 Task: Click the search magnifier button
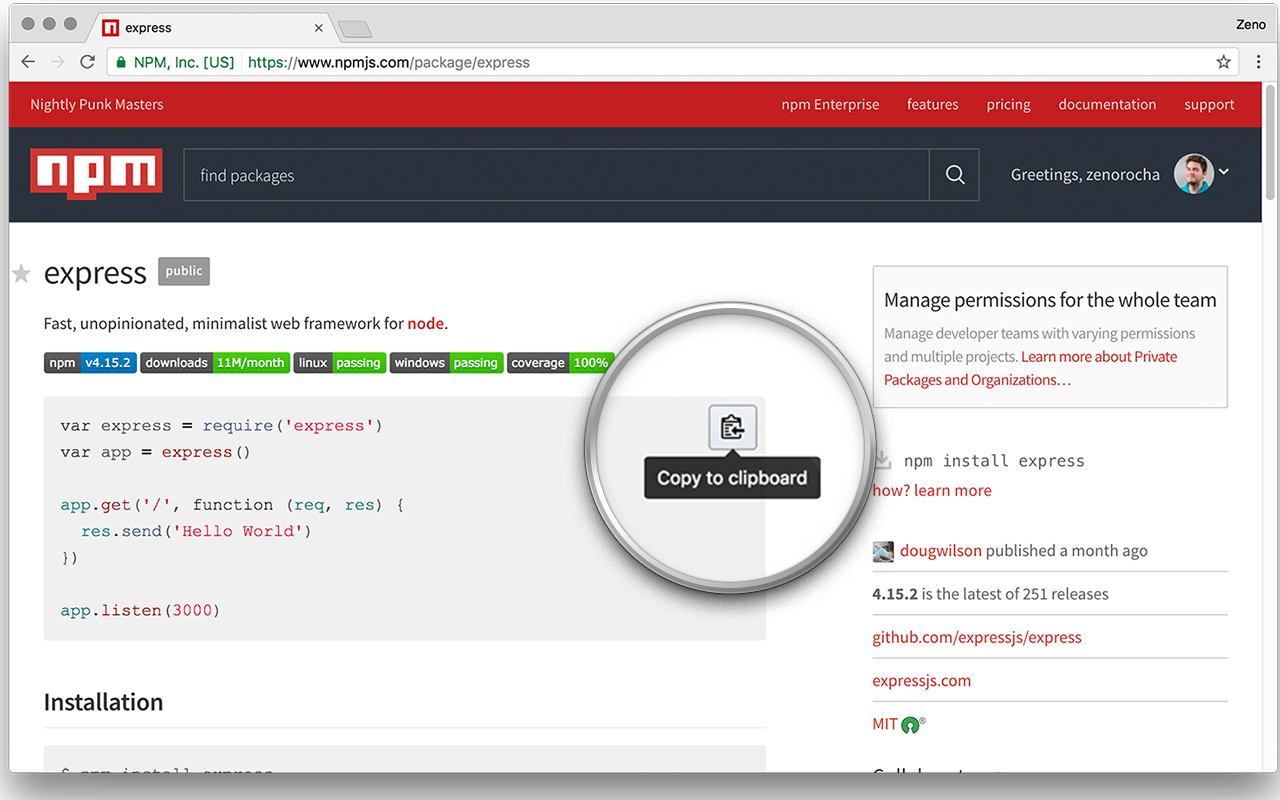point(954,175)
